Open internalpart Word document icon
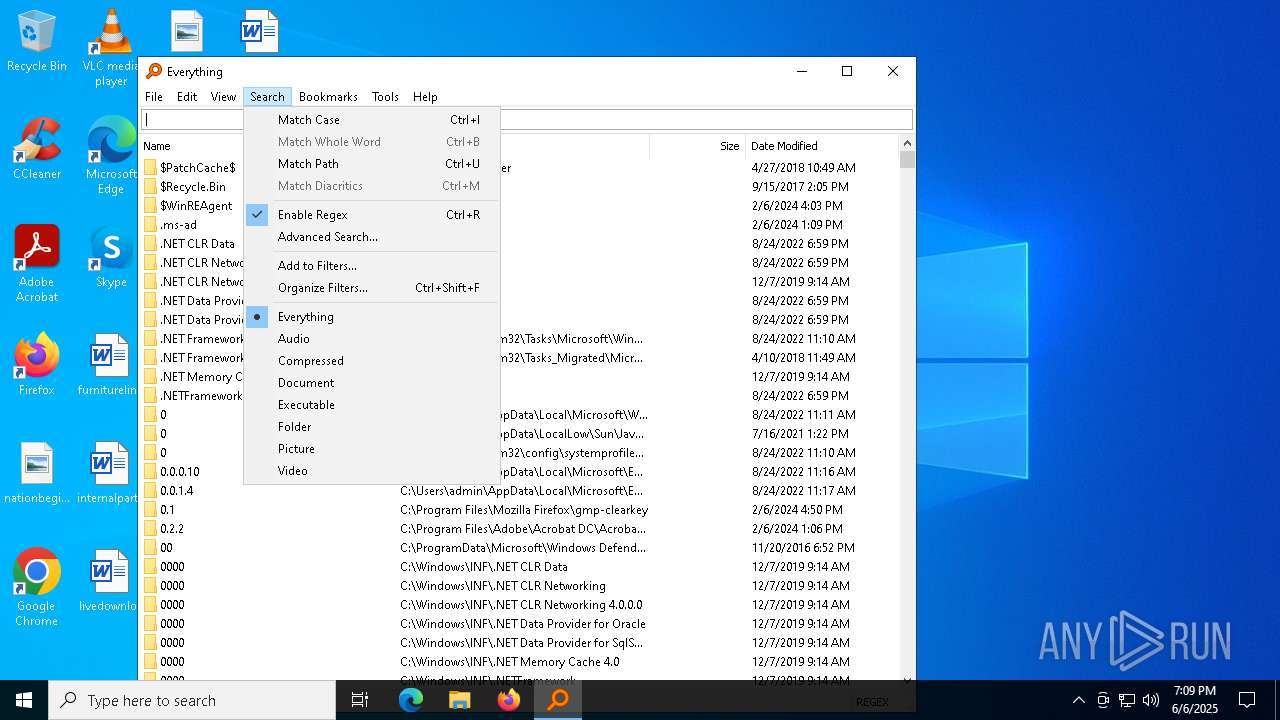The height and width of the screenshot is (720, 1280). (108, 473)
